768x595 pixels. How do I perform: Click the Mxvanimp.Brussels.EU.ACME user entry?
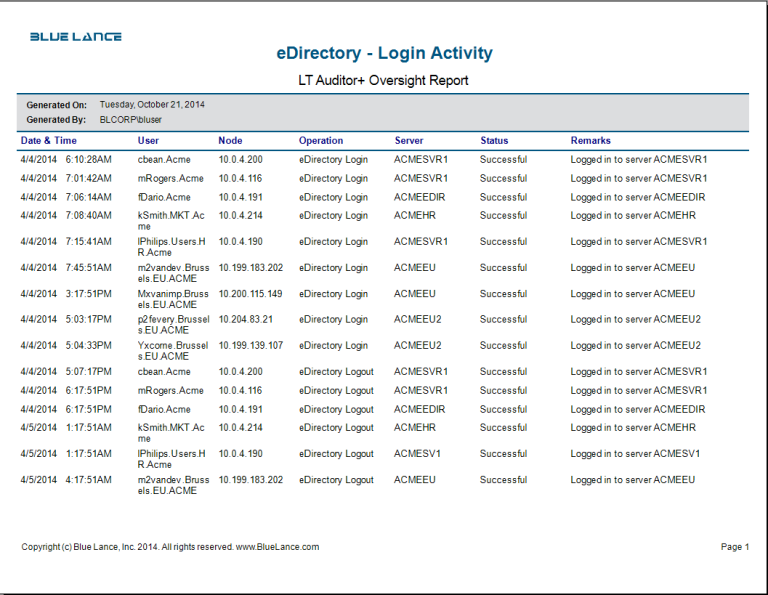pos(173,299)
